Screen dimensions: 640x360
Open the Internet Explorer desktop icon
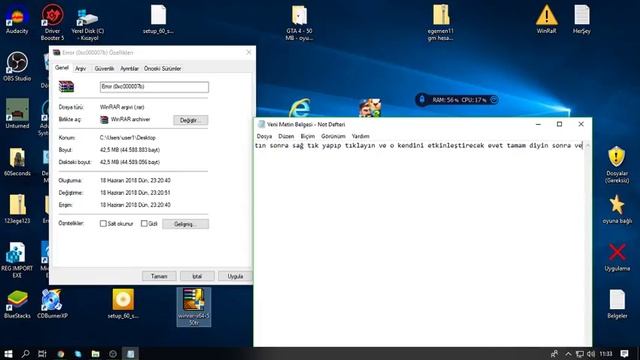pos(300,108)
